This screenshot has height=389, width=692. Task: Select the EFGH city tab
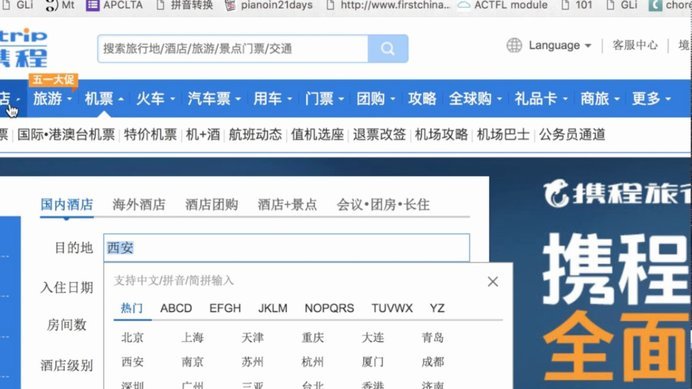(x=225, y=308)
